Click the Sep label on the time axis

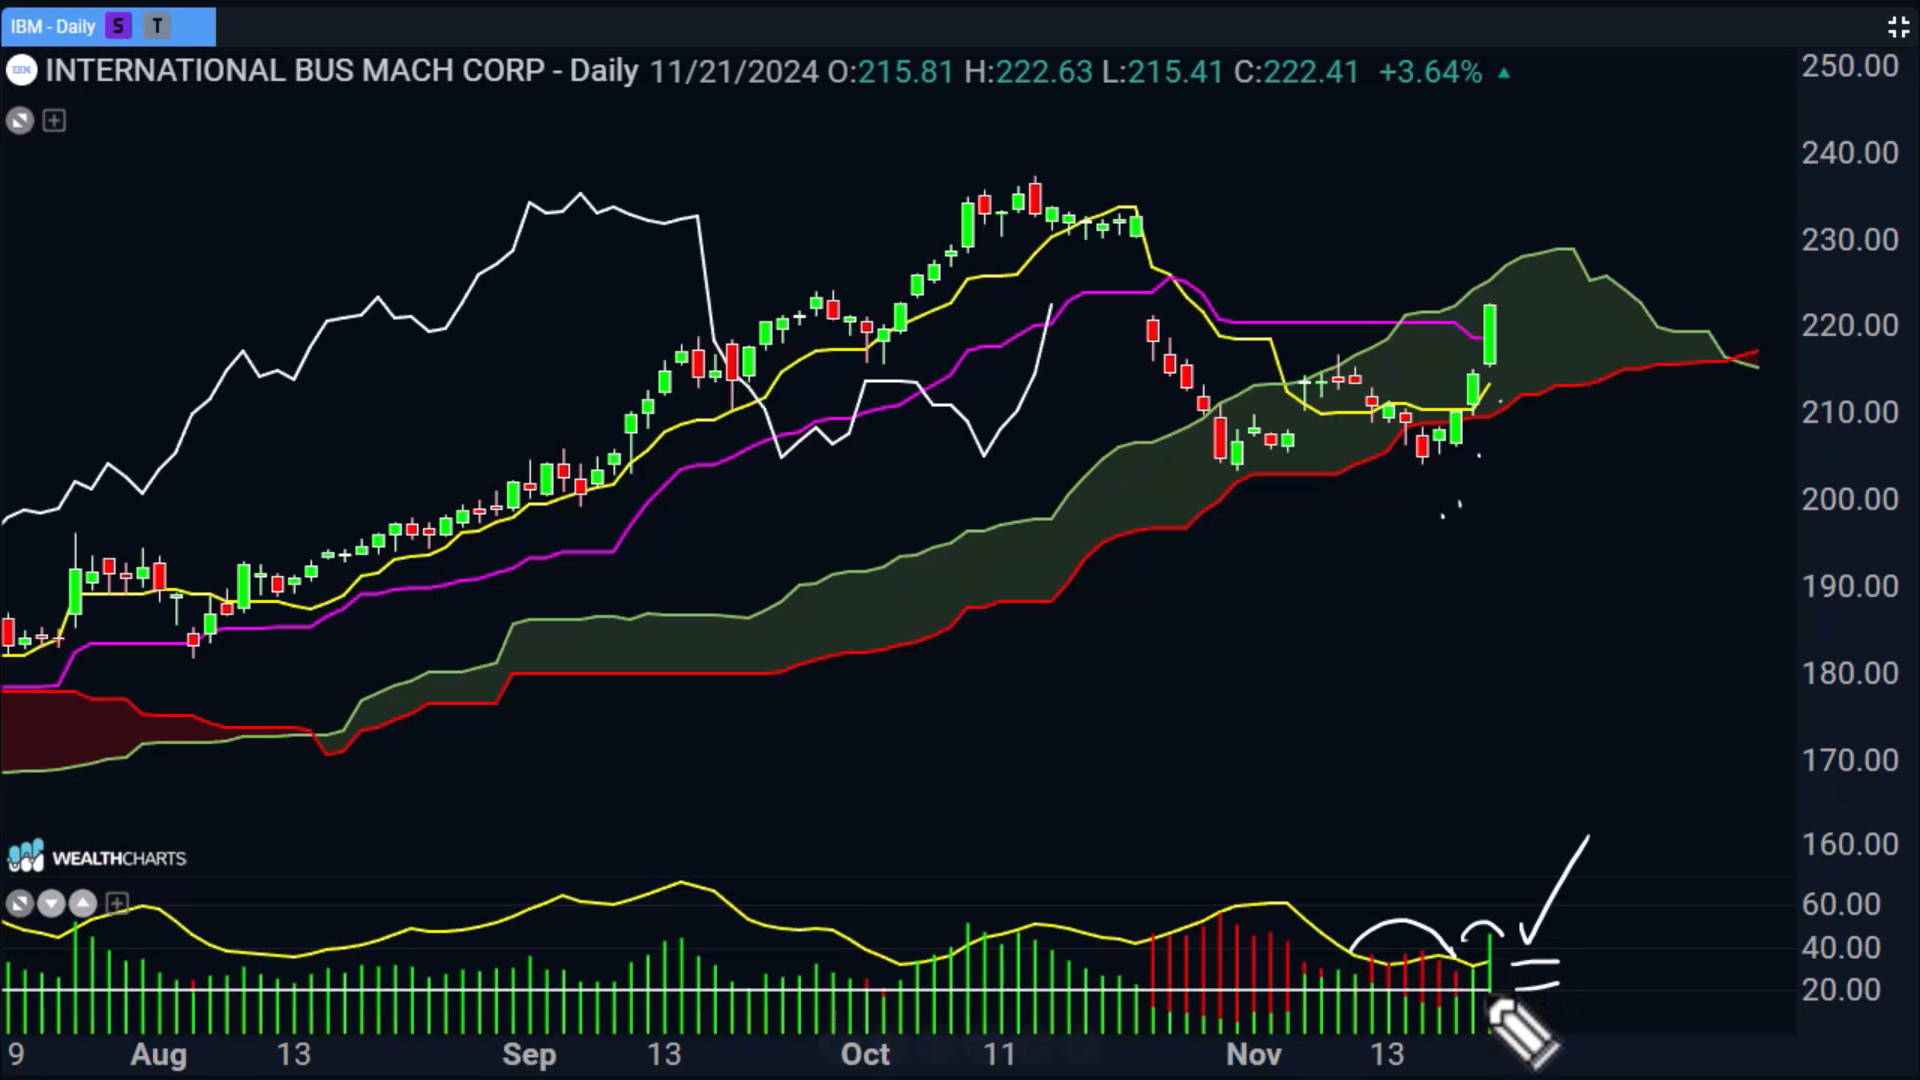(529, 1055)
